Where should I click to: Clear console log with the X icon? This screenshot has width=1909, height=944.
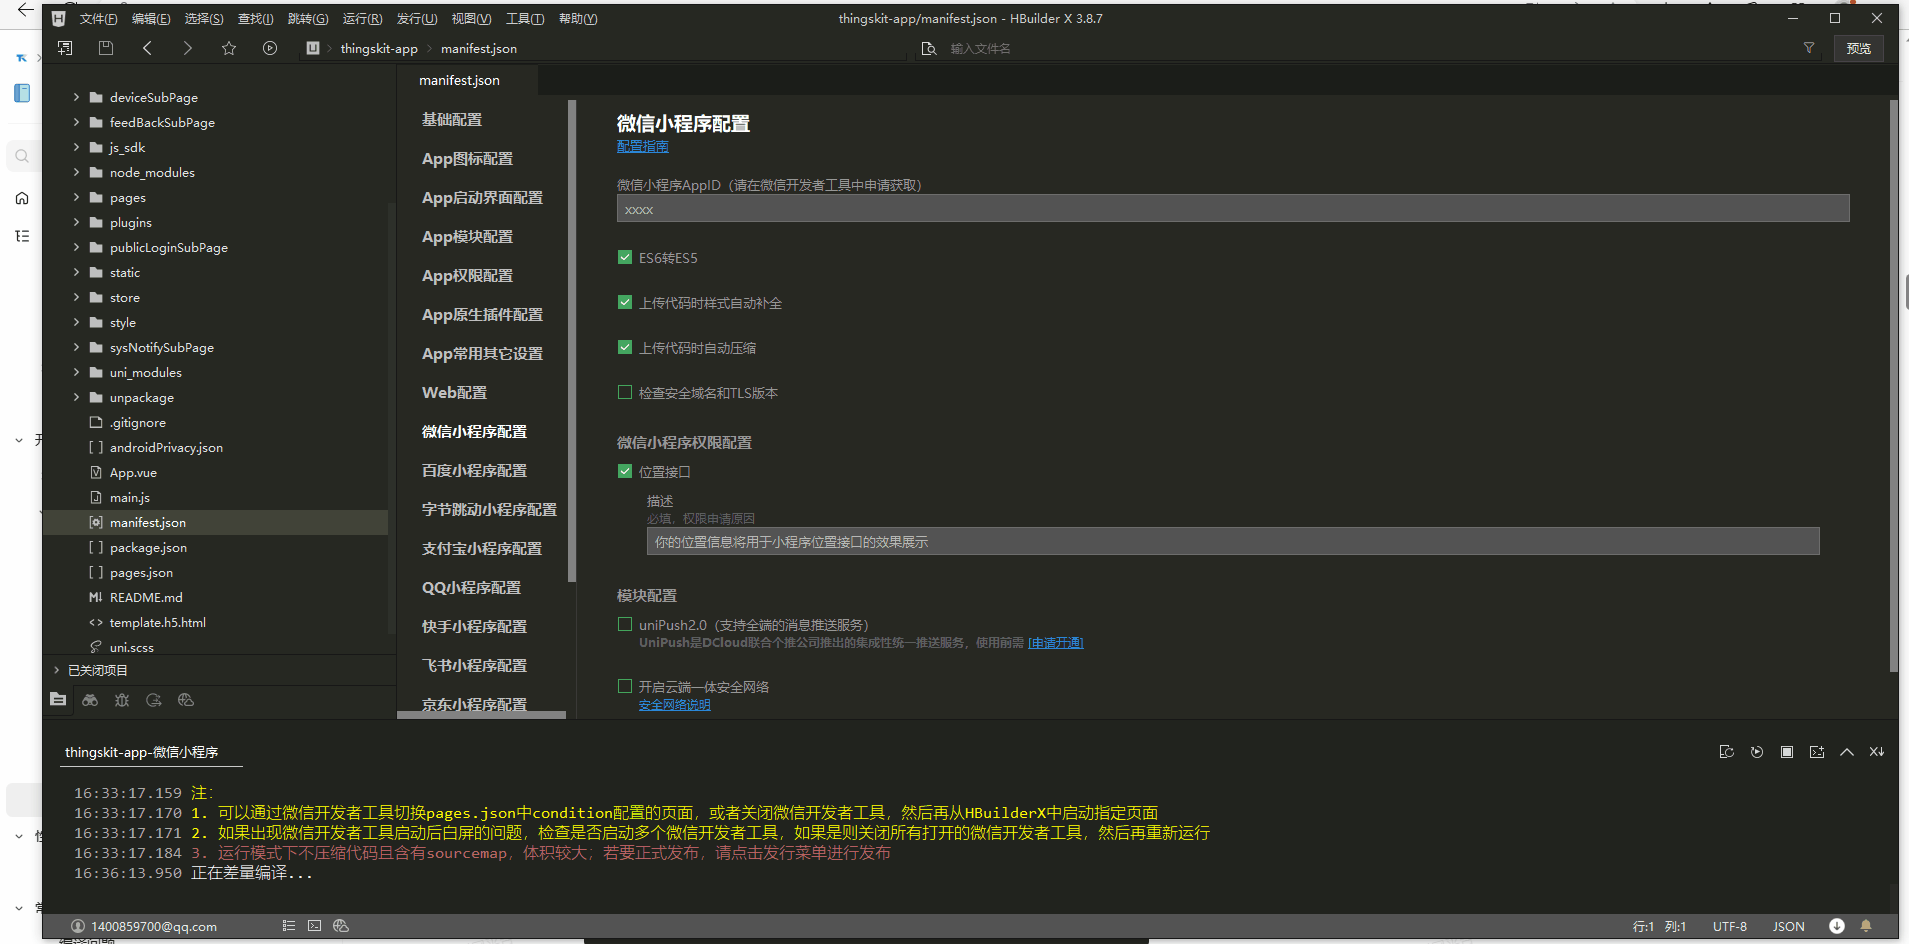point(1877,752)
